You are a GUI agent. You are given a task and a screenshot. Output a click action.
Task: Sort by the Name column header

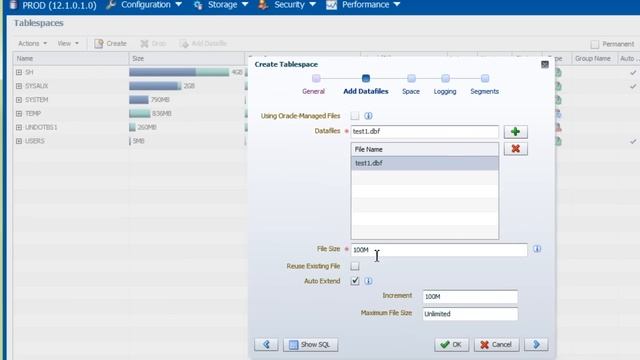tap(71, 59)
